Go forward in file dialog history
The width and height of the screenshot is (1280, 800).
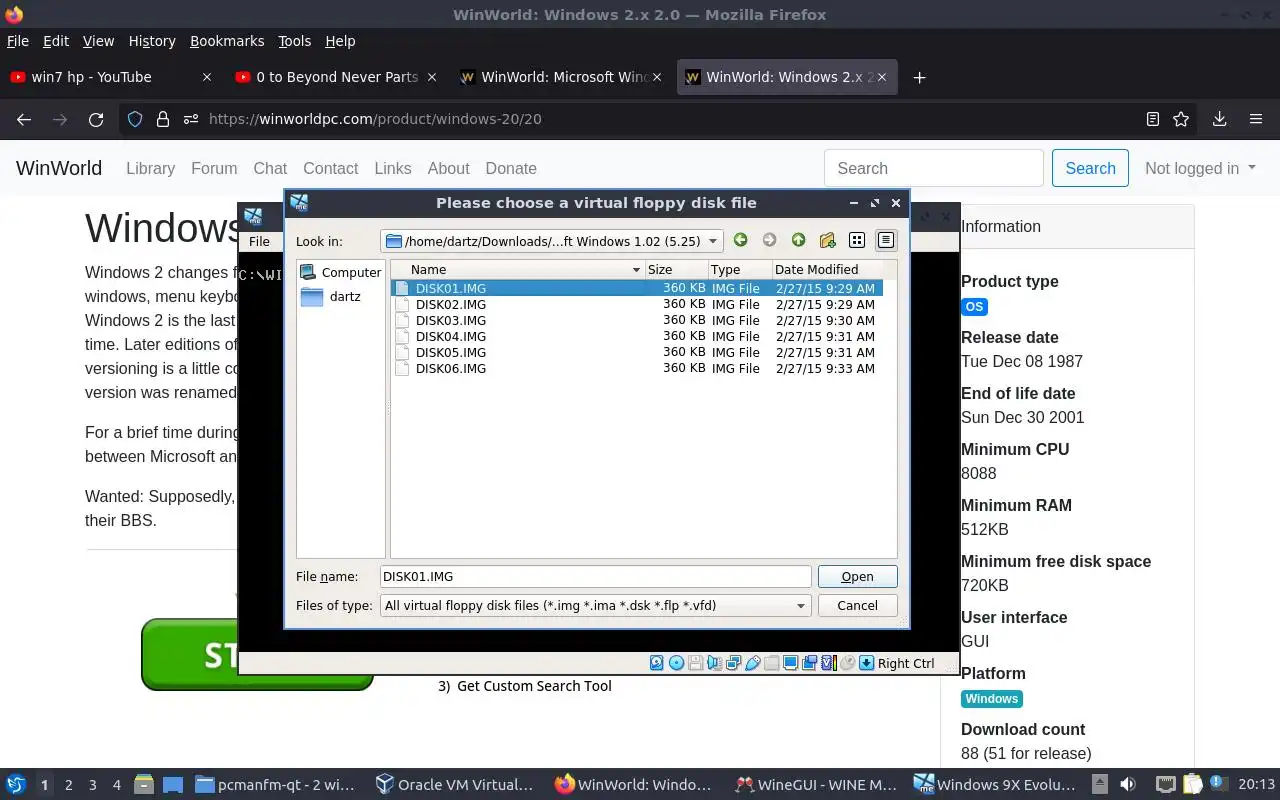(769, 240)
